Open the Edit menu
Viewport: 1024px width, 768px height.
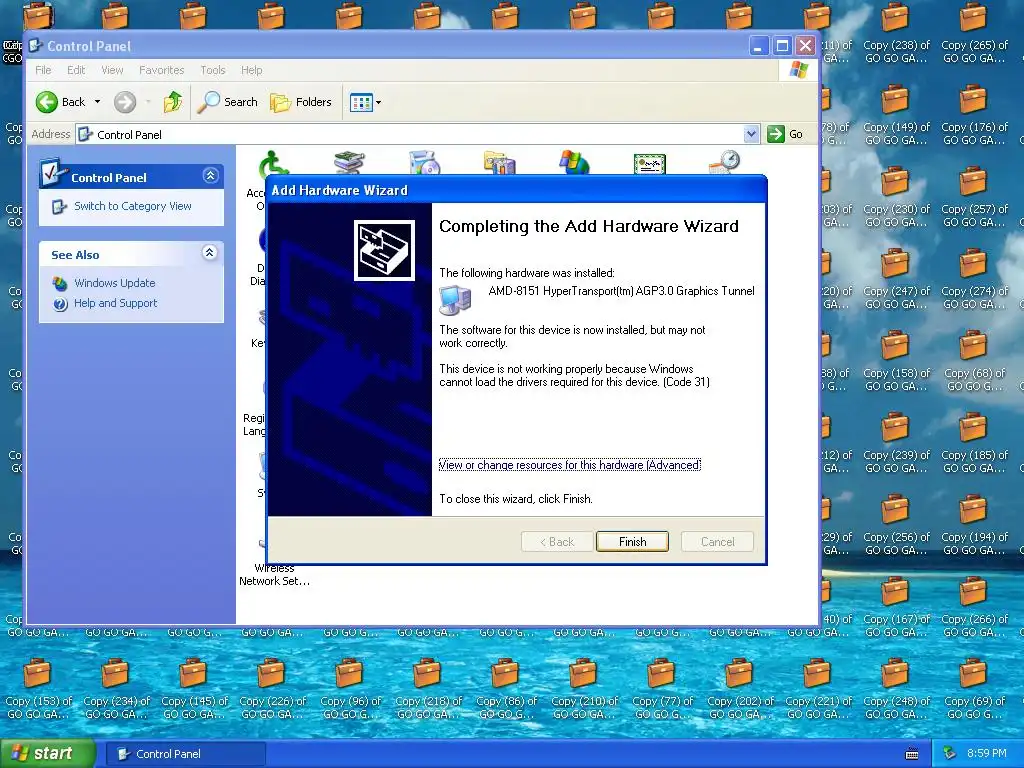[x=76, y=70]
